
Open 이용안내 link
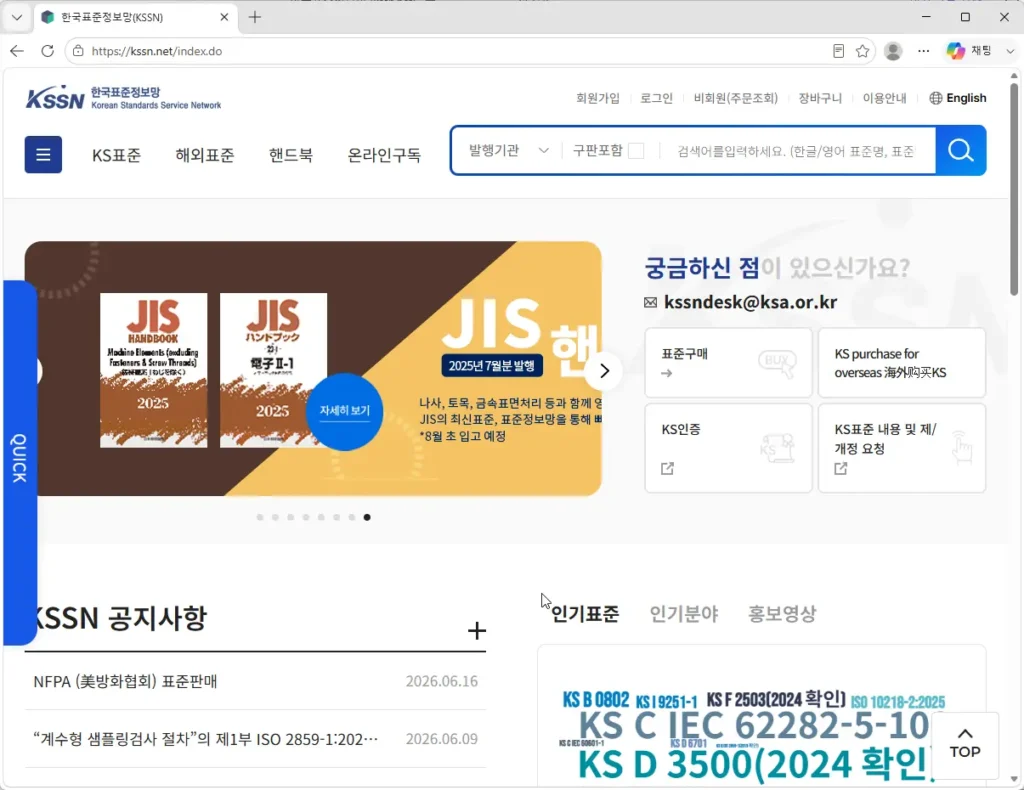coord(884,98)
